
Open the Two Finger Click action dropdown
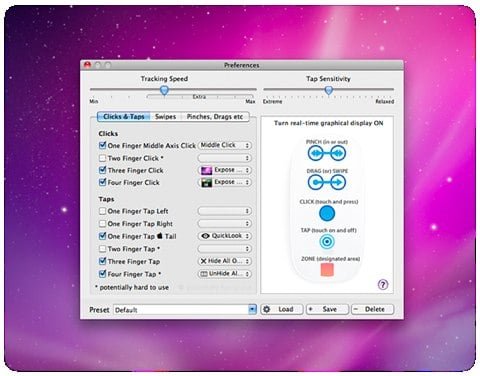225,158
